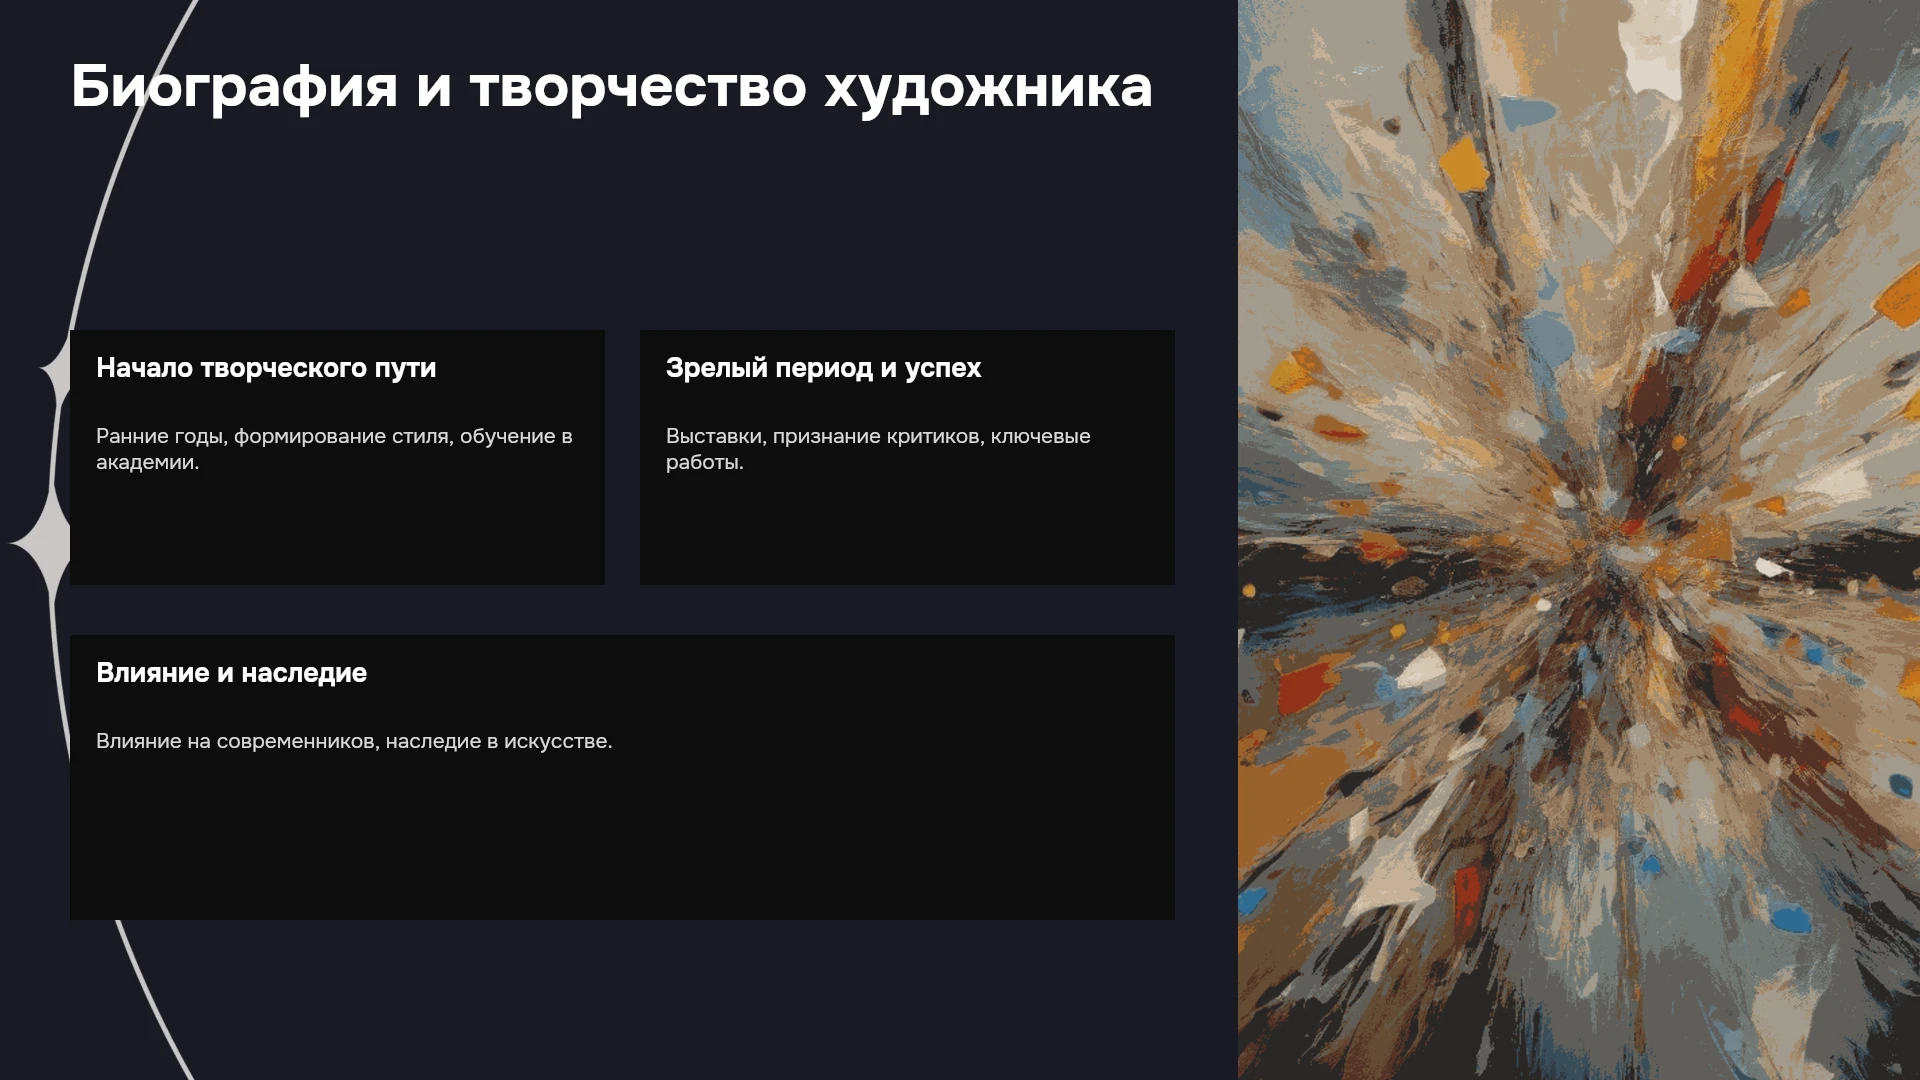The image size is (1920, 1080).
Task: Click the word 'художника' in the title
Action: coord(988,87)
